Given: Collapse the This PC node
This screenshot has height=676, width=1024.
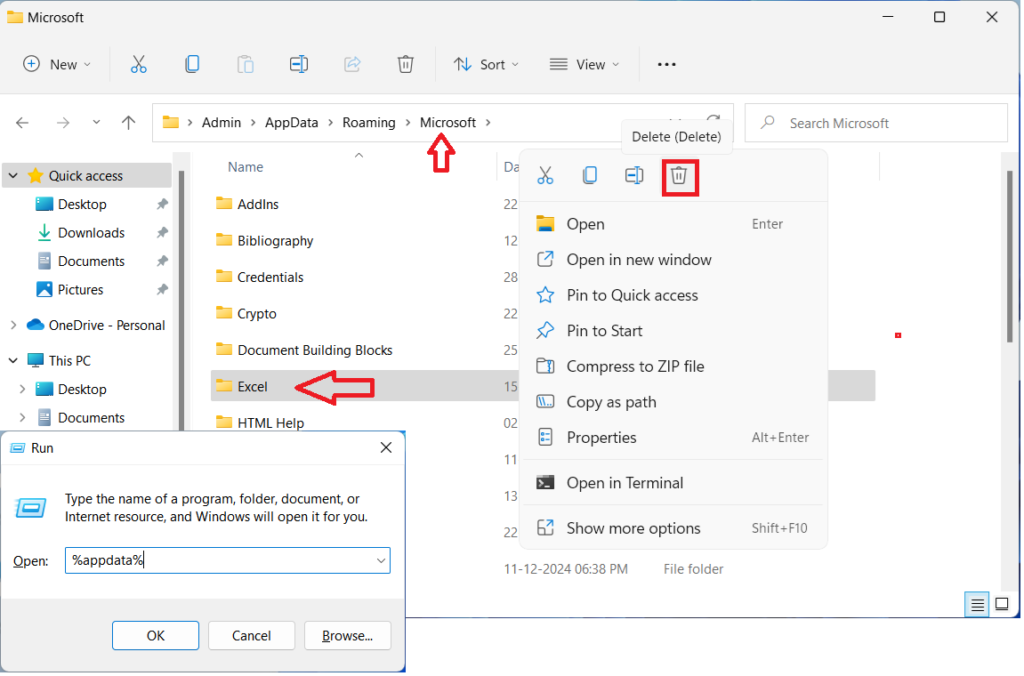Looking at the screenshot, I should tap(13, 361).
